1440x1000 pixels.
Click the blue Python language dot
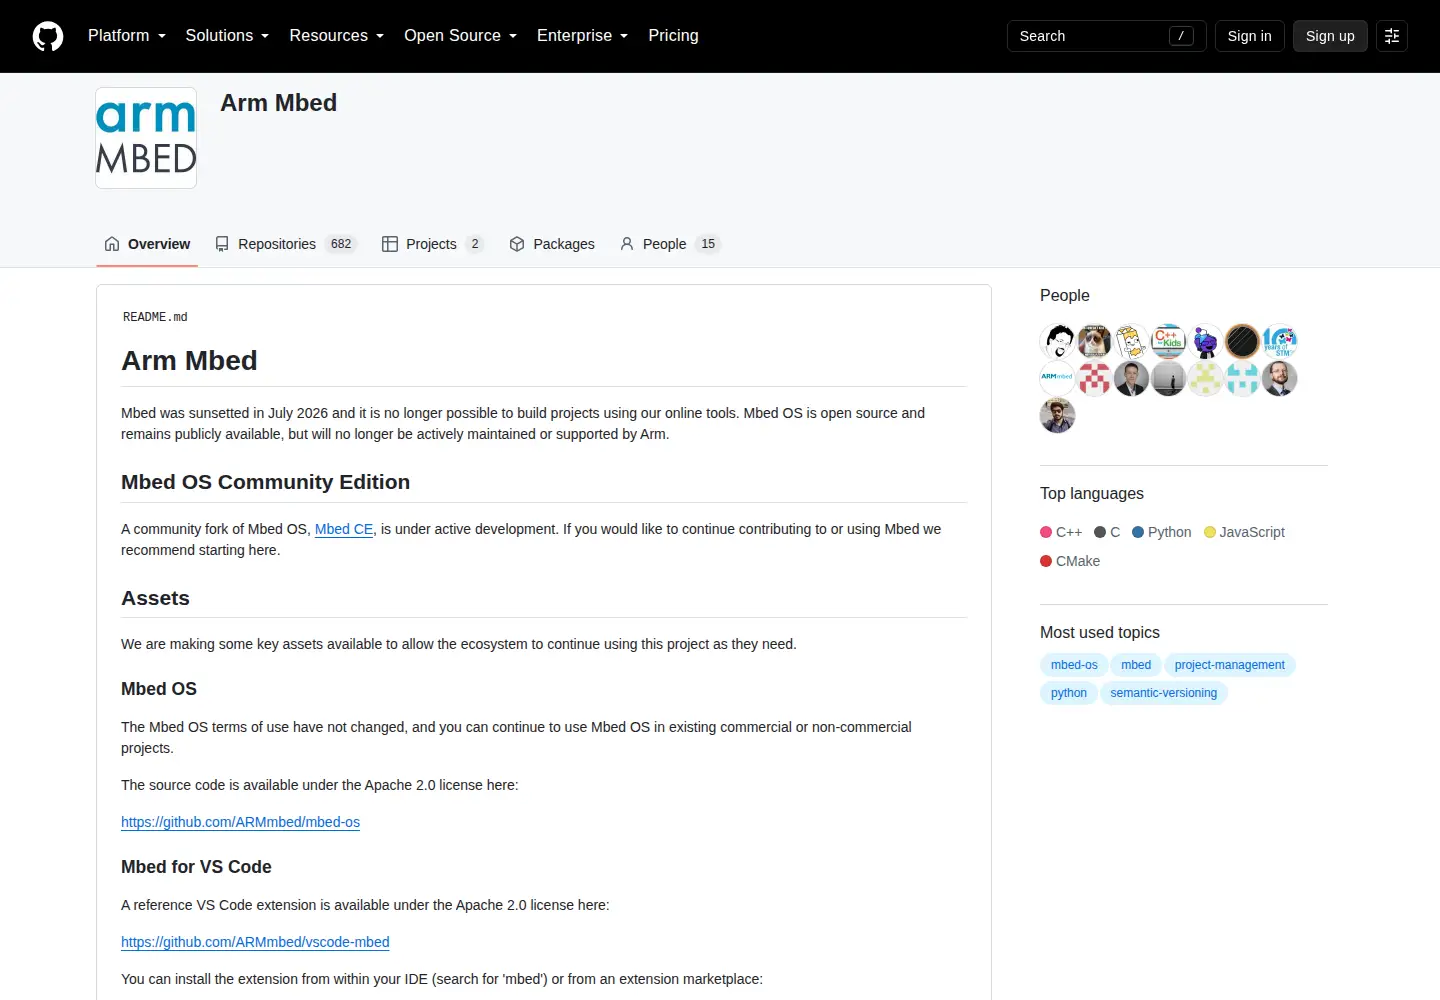(x=1138, y=532)
